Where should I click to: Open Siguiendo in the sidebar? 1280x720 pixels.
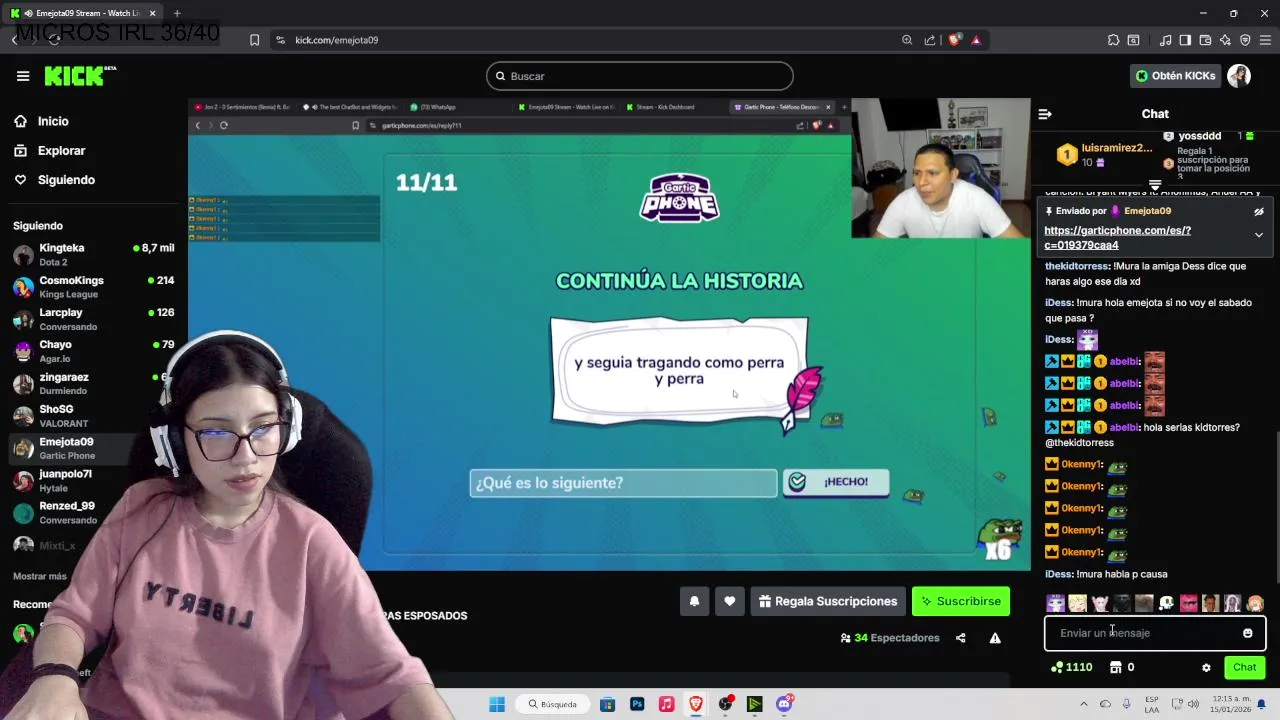66,180
